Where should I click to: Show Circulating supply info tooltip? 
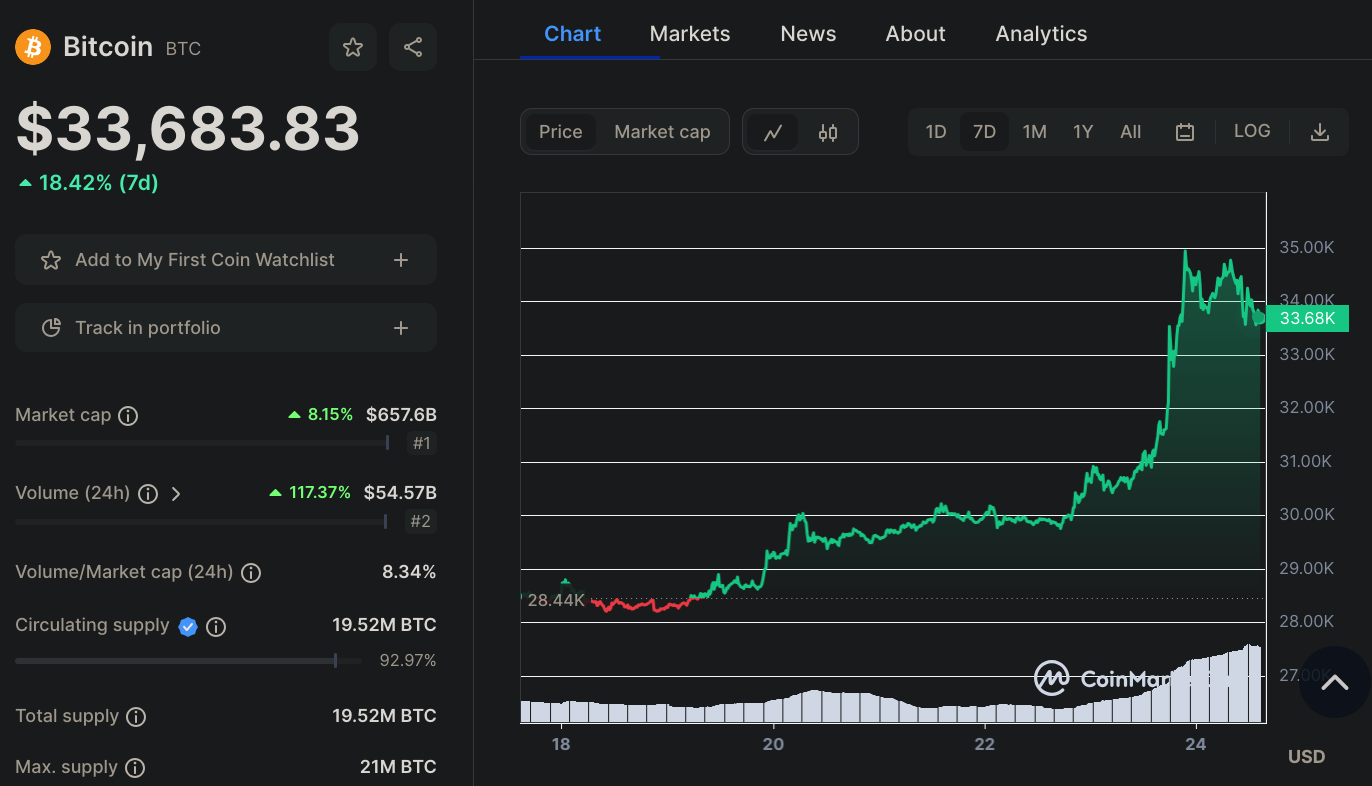[216, 627]
